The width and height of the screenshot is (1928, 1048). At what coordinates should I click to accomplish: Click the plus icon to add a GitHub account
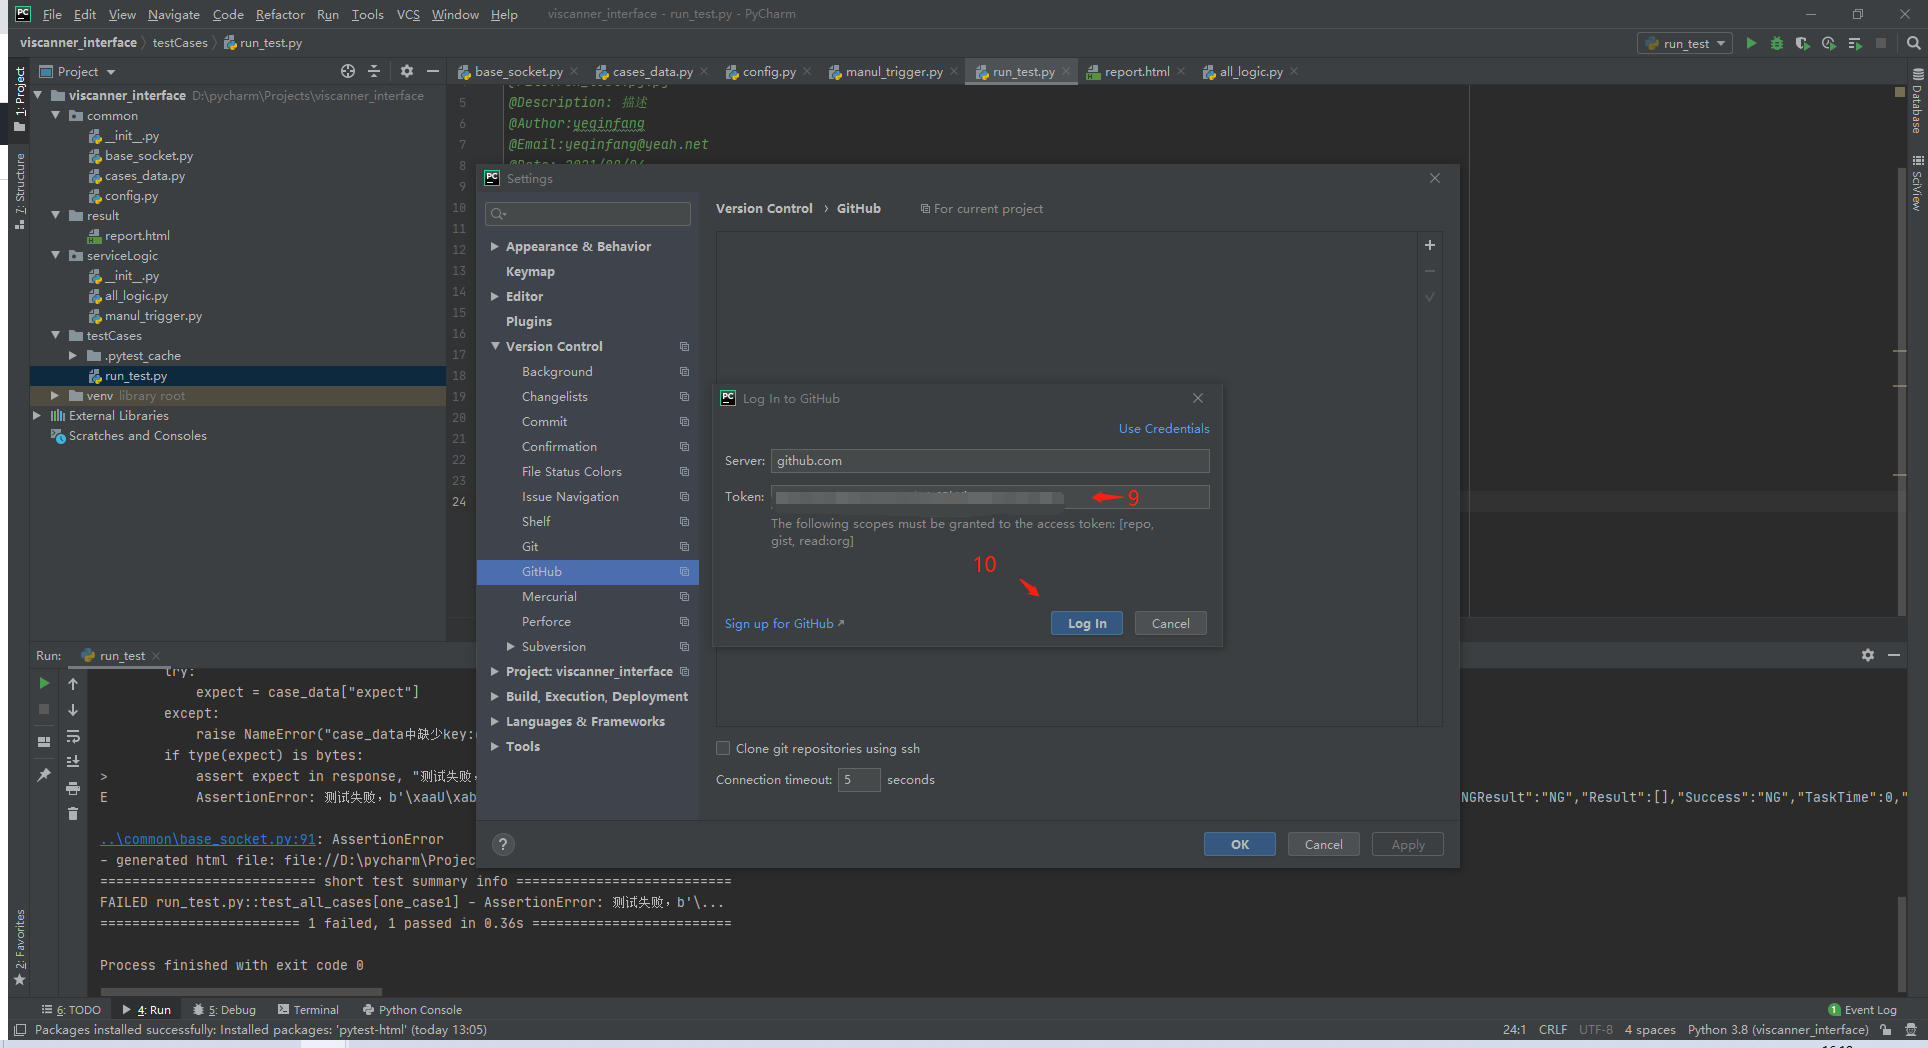click(1430, 245)
